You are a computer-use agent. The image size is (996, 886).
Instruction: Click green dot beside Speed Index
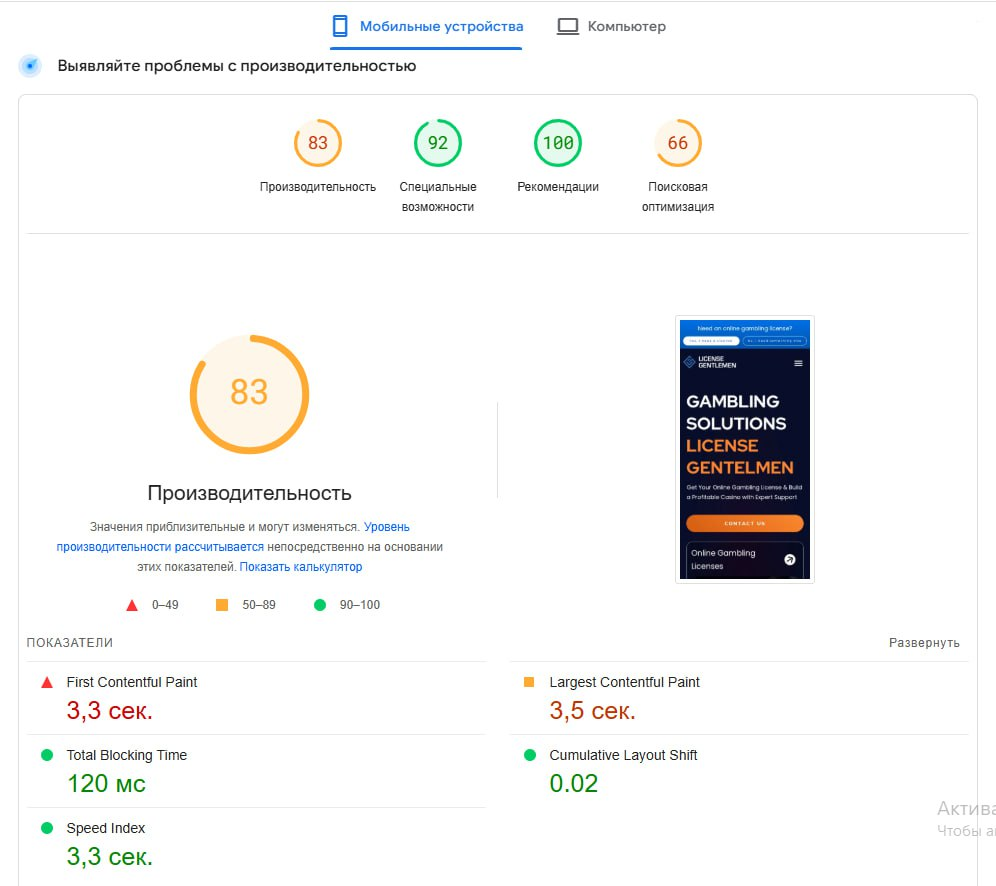coord(46,828)
